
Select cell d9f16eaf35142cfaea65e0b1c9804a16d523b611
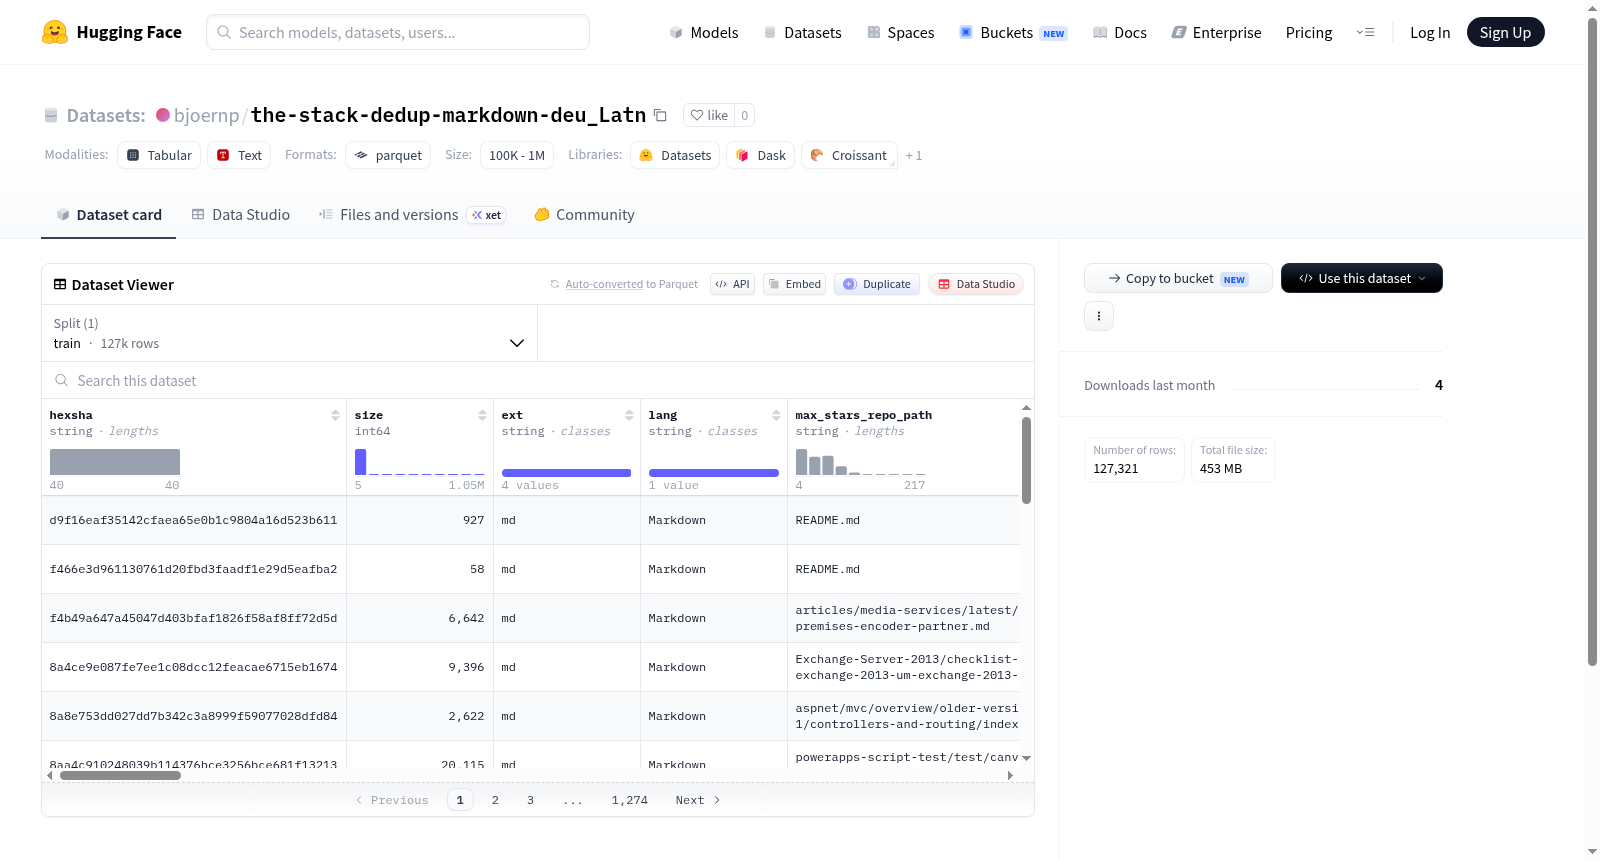click(x=194, y=520)
